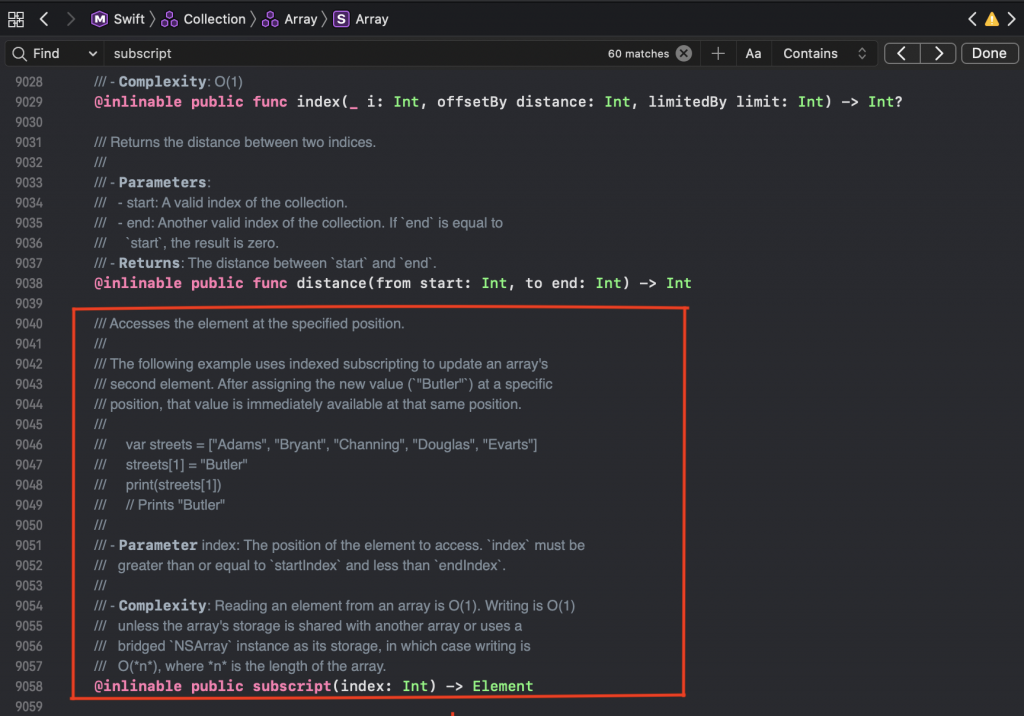
Task: Click the 'streets[1] = "Butler"' comment line
Action: click(186, 465)
